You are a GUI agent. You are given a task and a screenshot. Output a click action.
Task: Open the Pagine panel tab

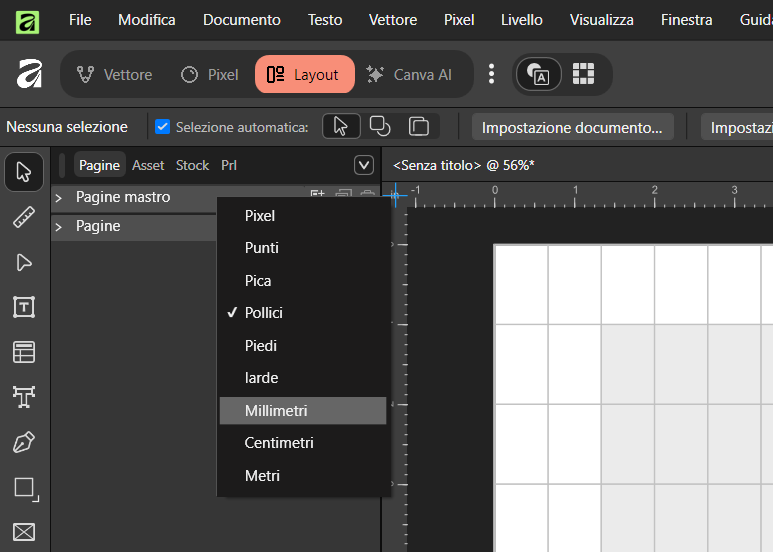(100, 165)
